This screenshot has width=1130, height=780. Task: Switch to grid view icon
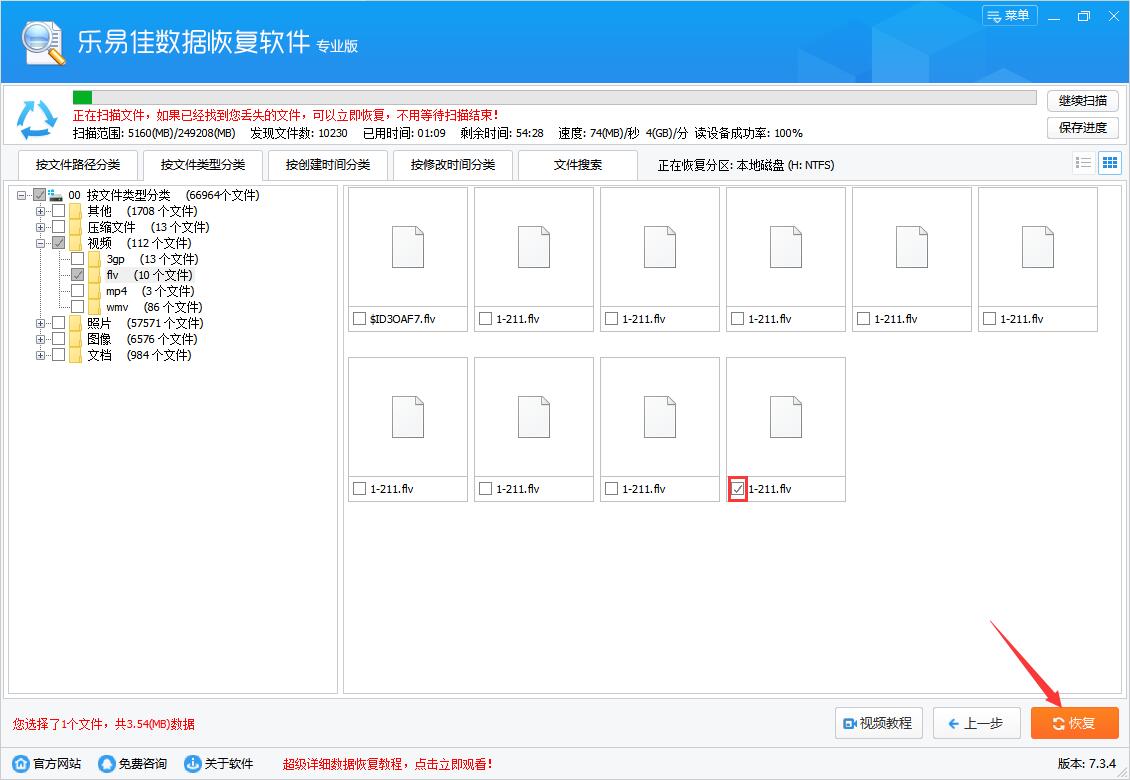[x=1109, y=162]
